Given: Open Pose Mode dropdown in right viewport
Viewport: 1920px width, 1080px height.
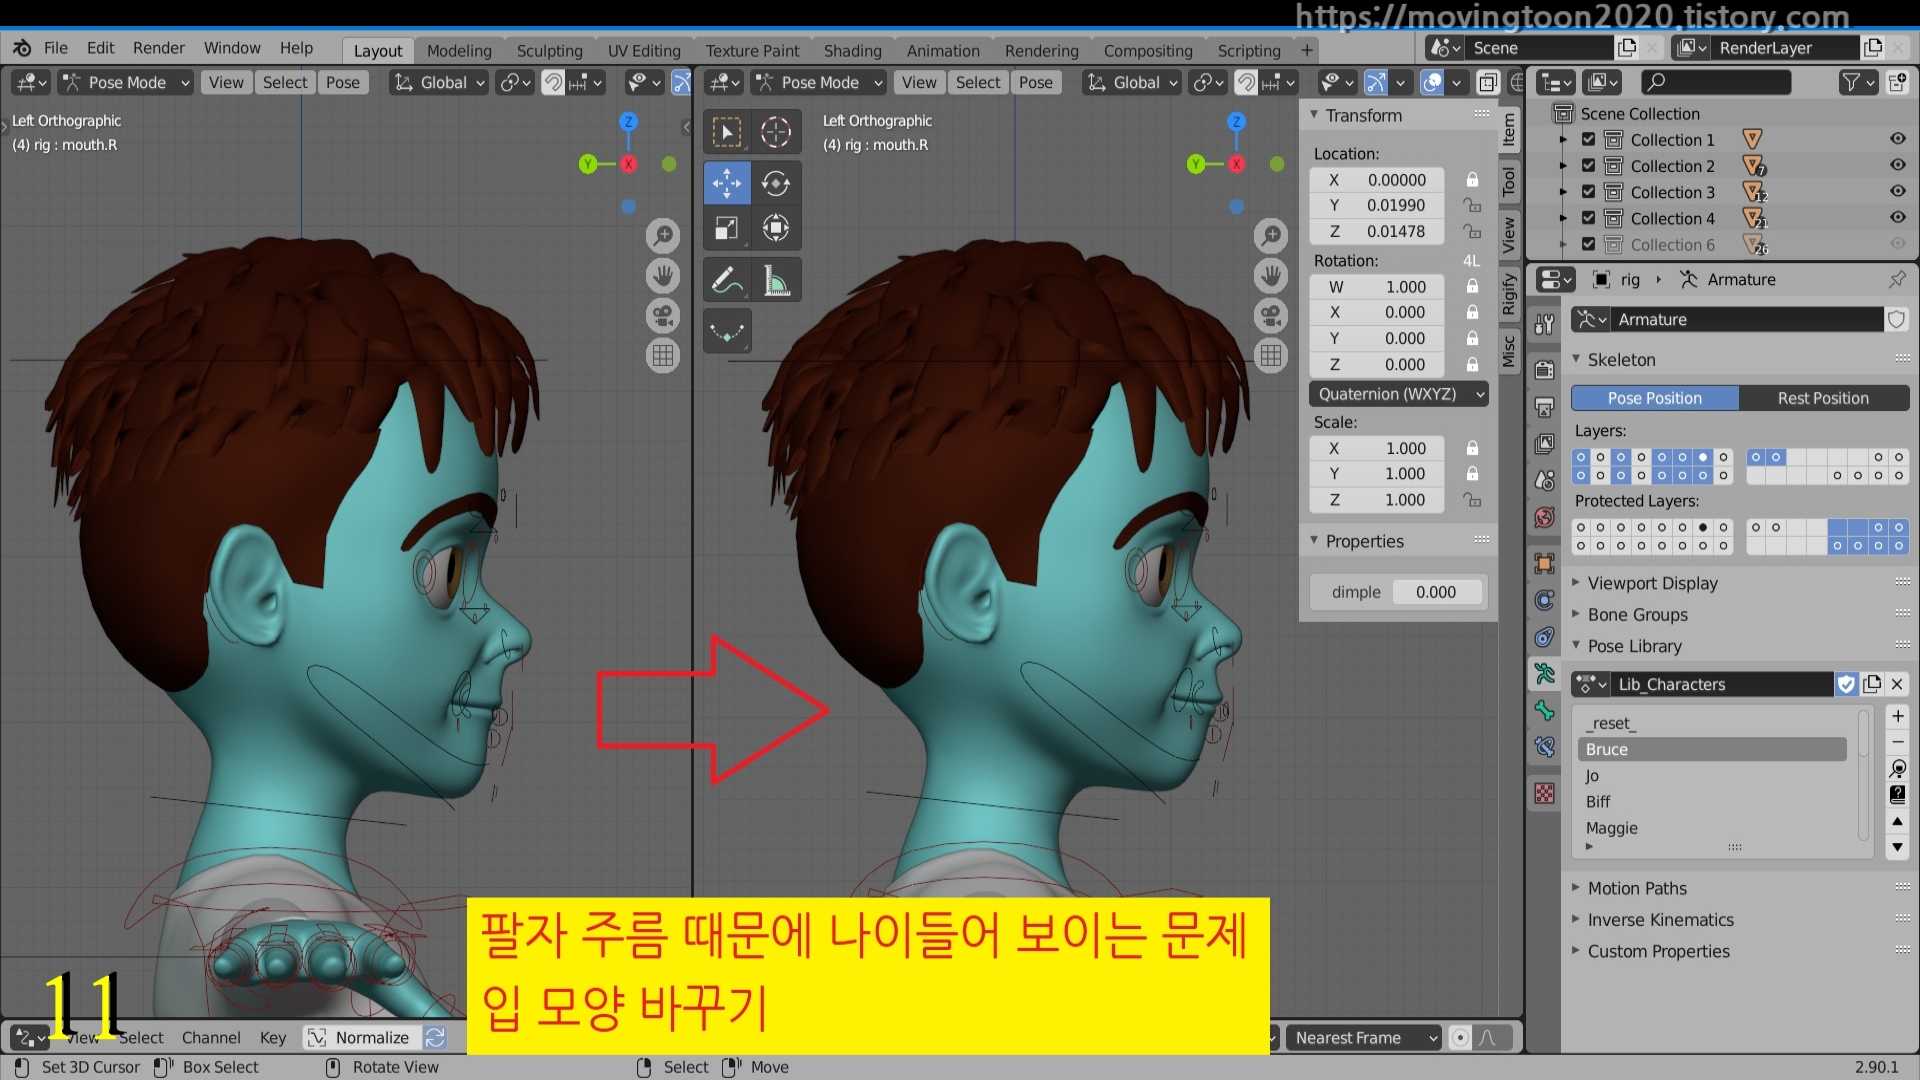Looking at the screenshot, I should [x=819, y=83].
